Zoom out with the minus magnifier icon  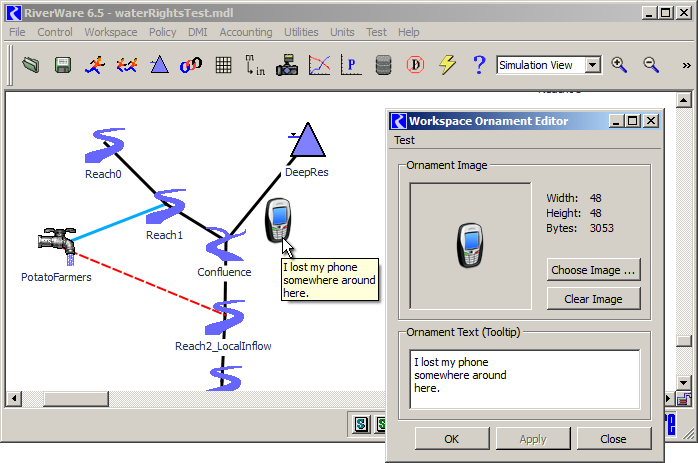point(651,65)
